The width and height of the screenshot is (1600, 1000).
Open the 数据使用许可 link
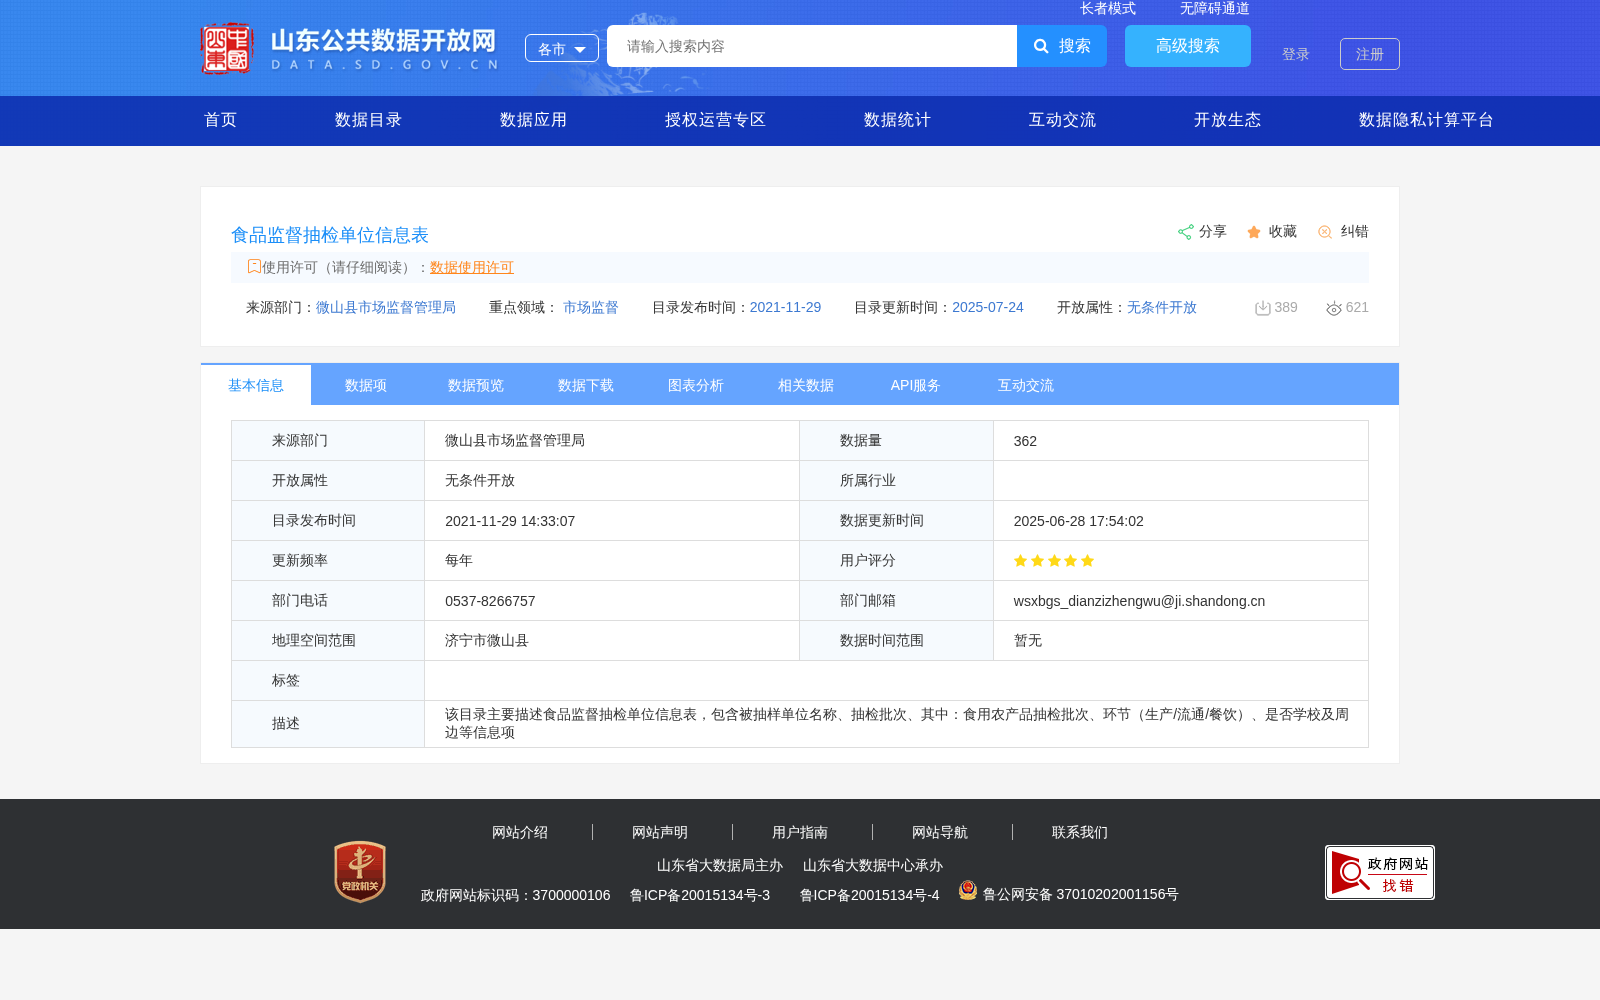472,267
